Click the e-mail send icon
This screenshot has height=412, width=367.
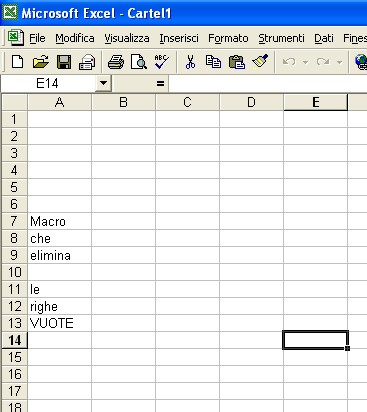click(87, 62)
